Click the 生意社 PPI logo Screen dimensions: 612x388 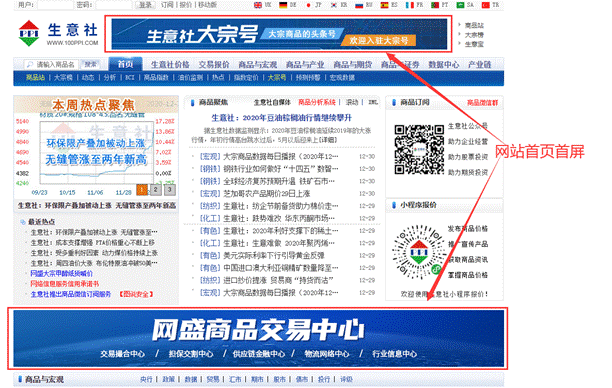(58, 33)
